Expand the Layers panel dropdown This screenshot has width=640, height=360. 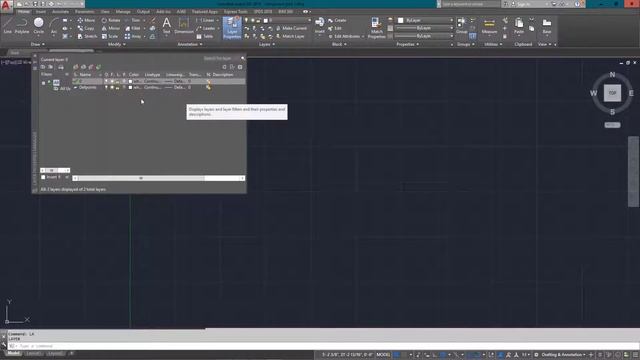click(x=267, y=44)
